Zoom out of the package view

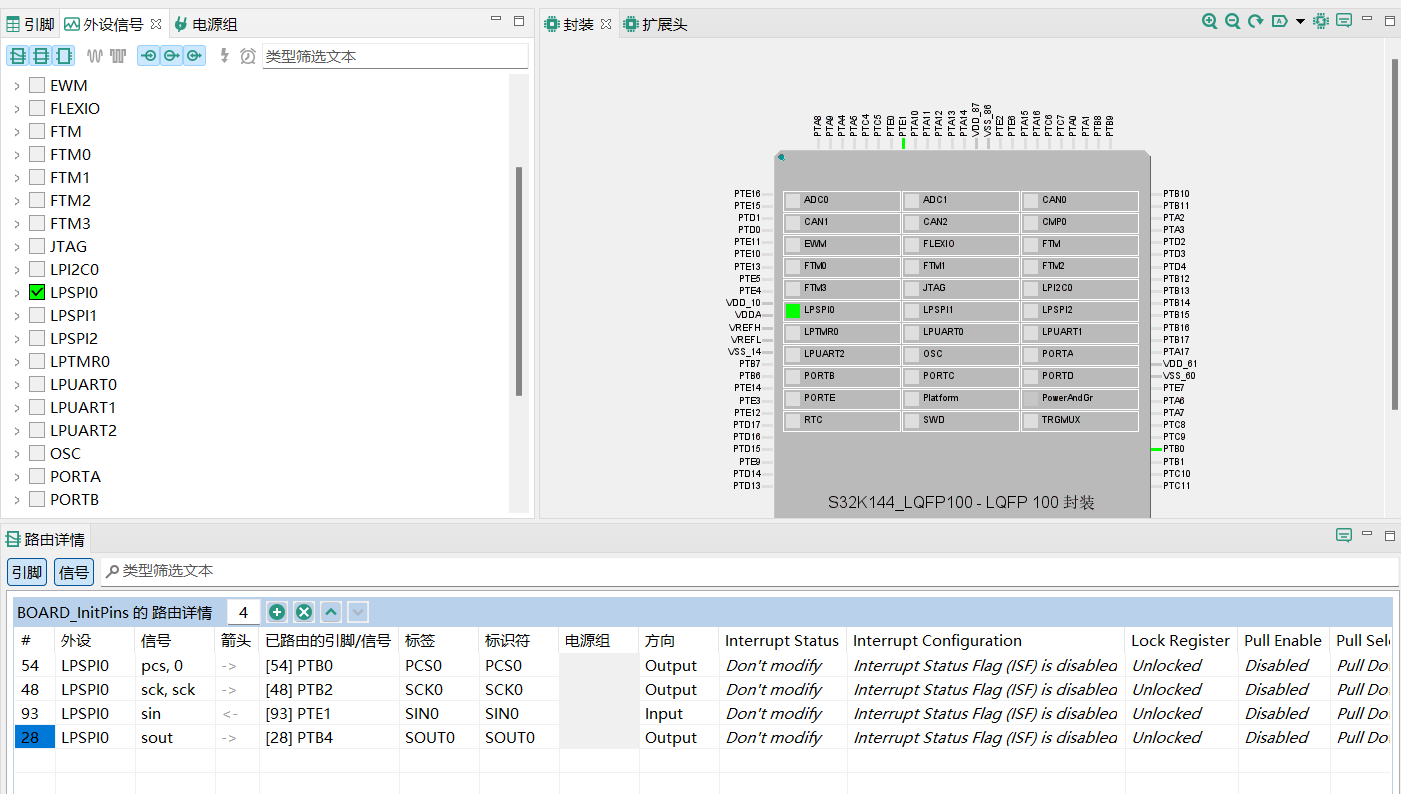1233,21
